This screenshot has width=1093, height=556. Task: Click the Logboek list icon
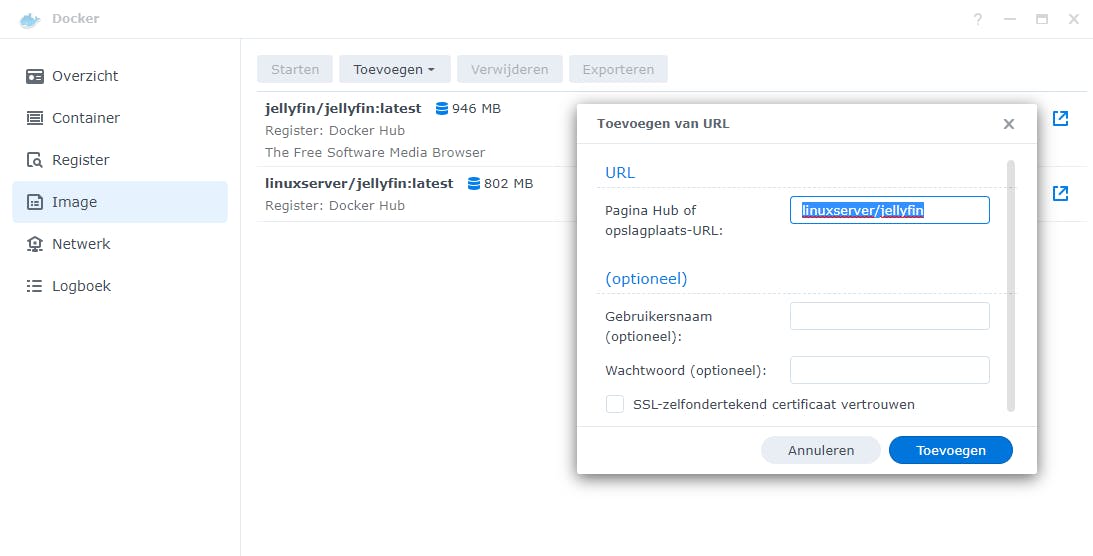35,286
